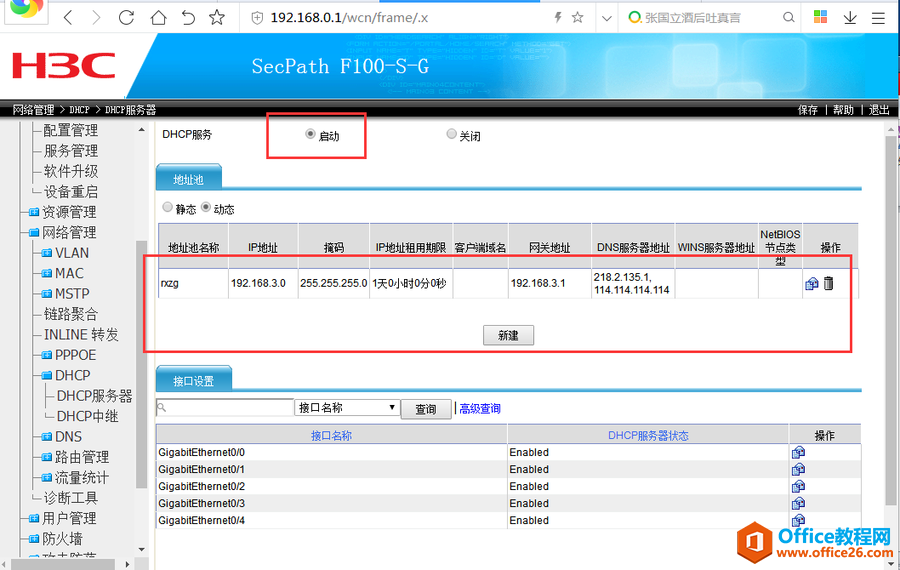
Task: Open the browser home page
Action: [x=158, y=18]
